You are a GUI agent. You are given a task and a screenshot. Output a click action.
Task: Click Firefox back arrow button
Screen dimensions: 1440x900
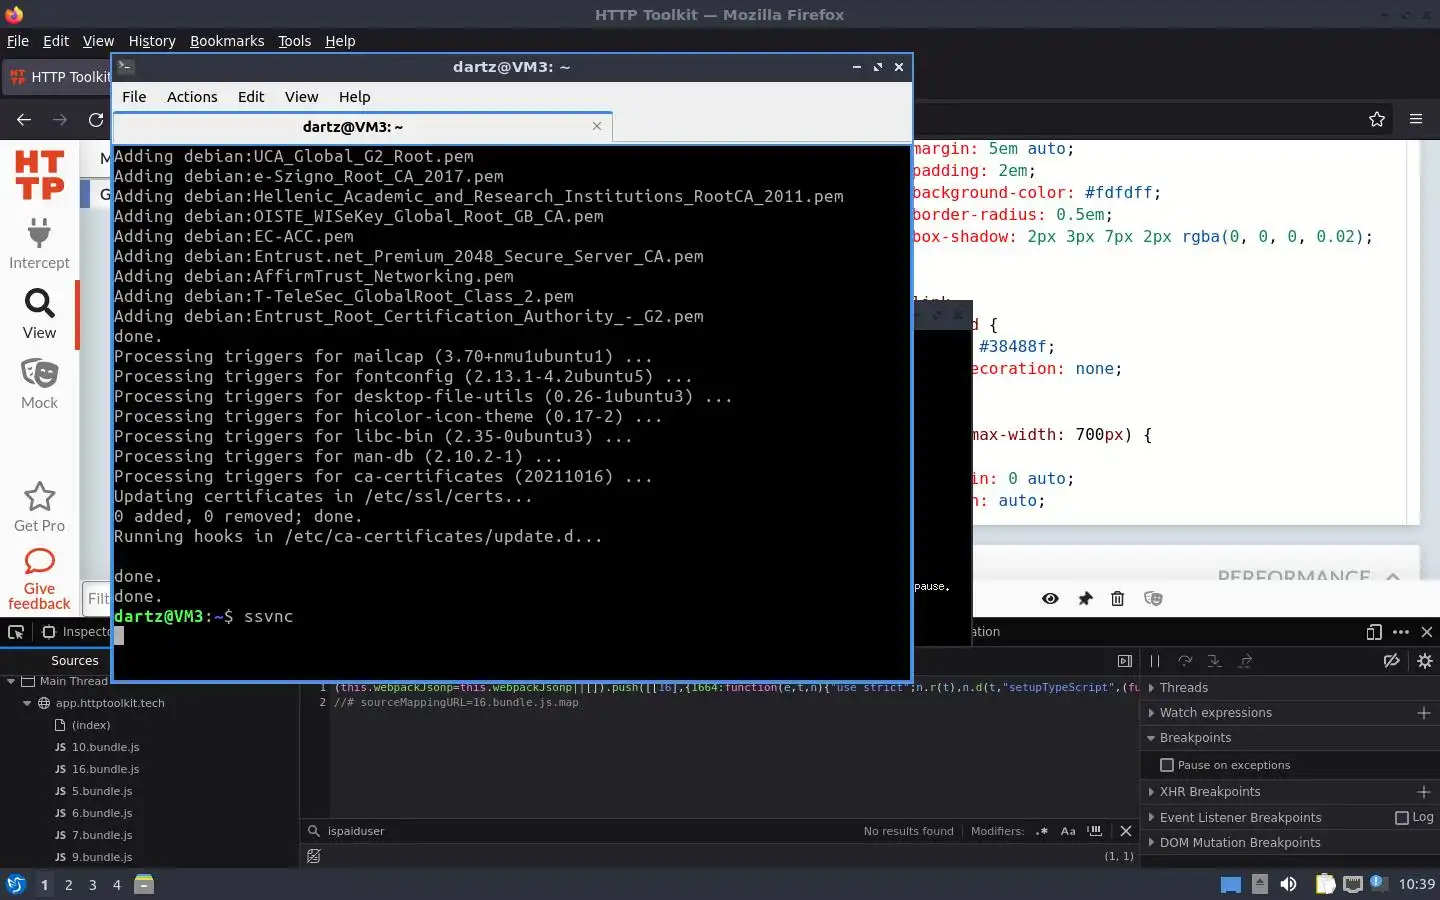[x=24, y=119]
